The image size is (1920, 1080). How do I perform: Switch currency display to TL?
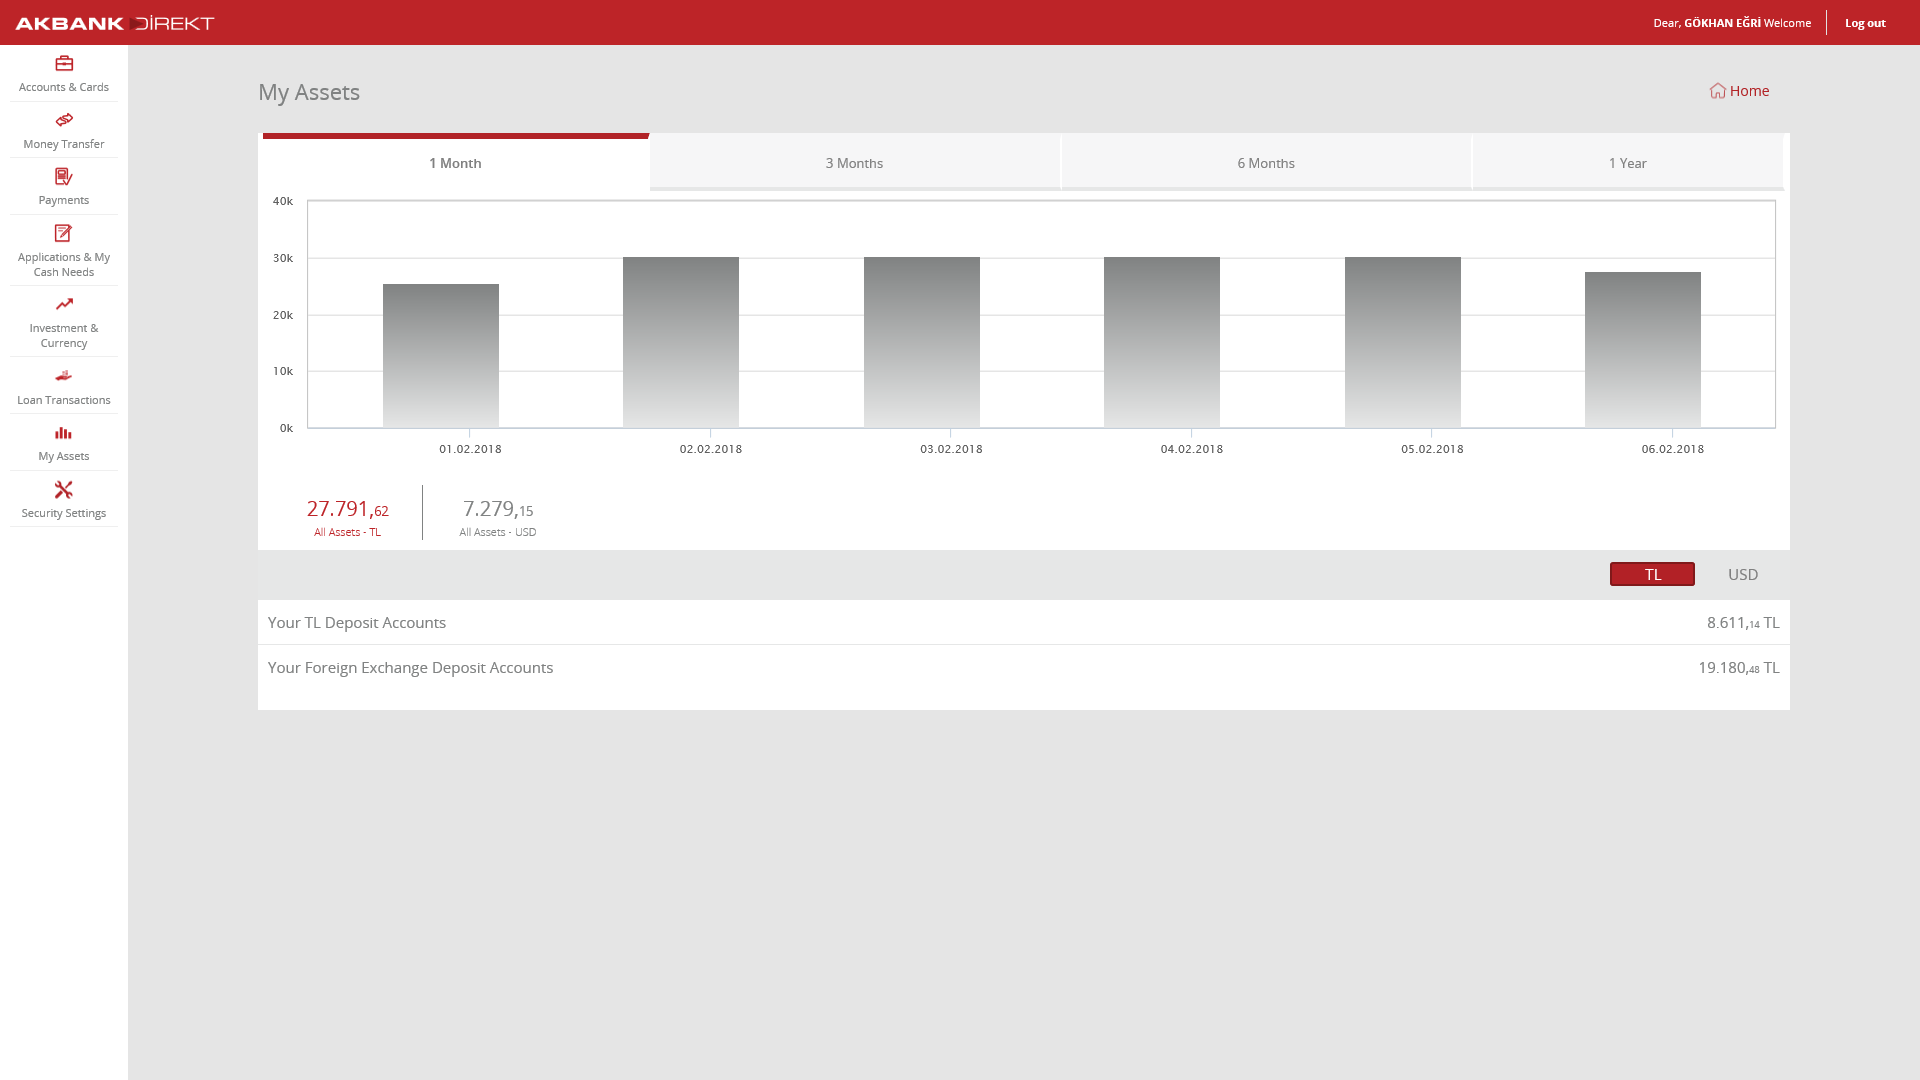pos(1652,574)
